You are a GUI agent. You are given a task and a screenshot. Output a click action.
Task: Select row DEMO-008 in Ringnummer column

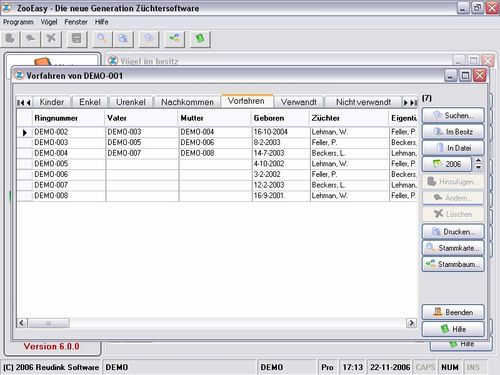coord(68,196)
